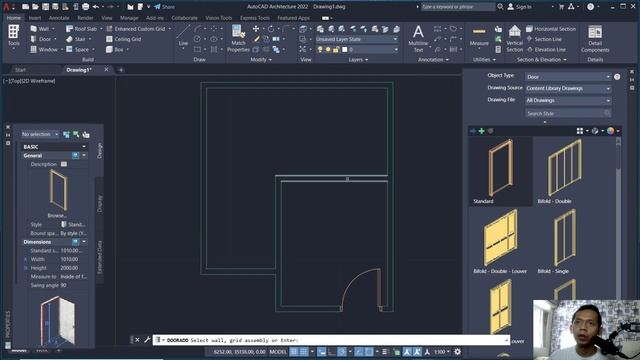Open status bar workspace settings gear
This screenshot has height=360, width=640.
point(458,351)
